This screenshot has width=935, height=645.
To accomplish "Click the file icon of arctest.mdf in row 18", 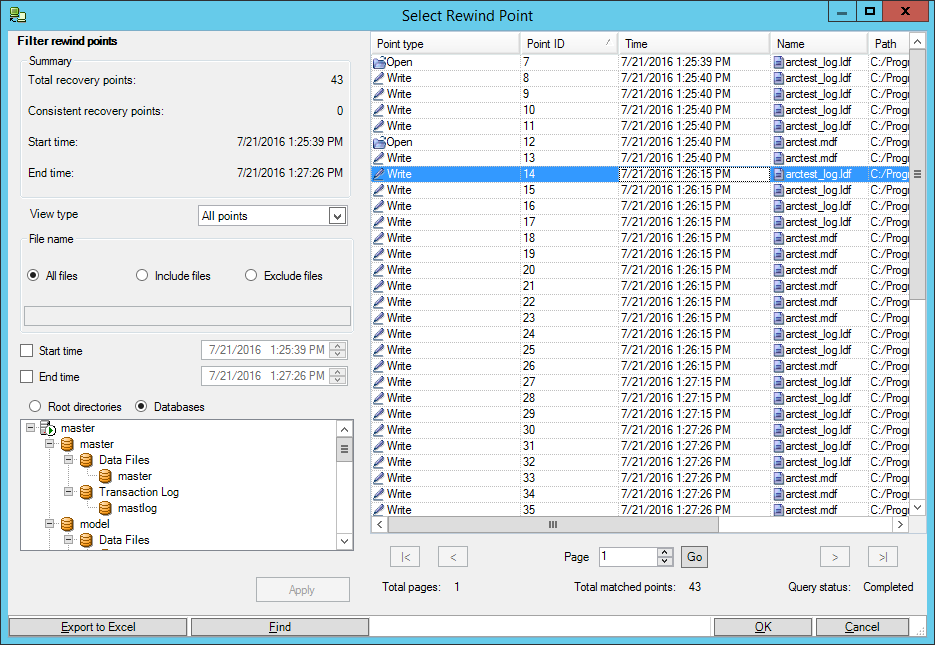I will coord(778,238).
